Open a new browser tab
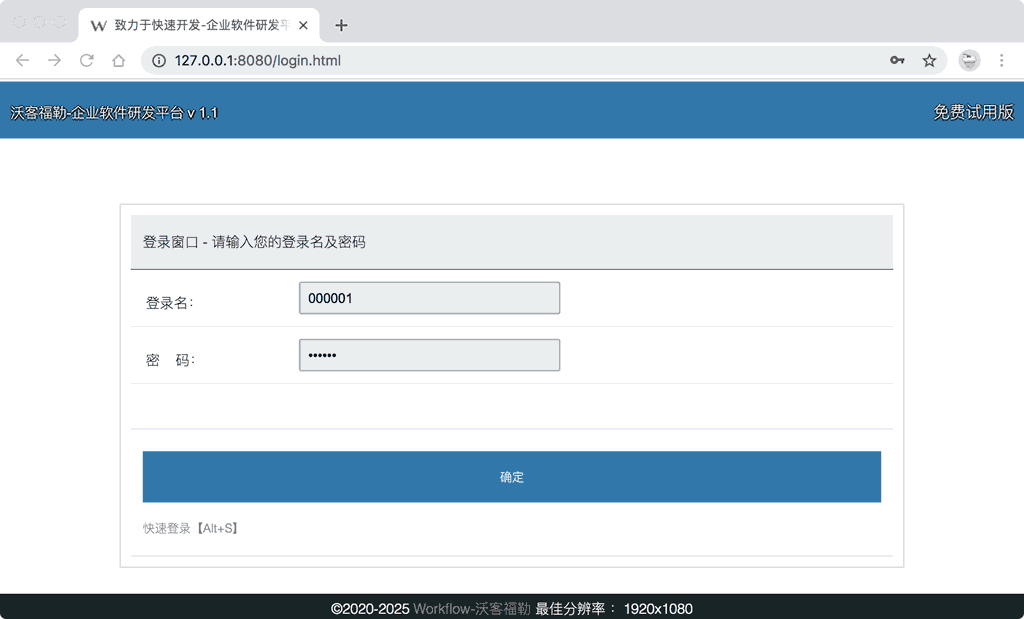The image size is (1024, 619). pos(341,26)
